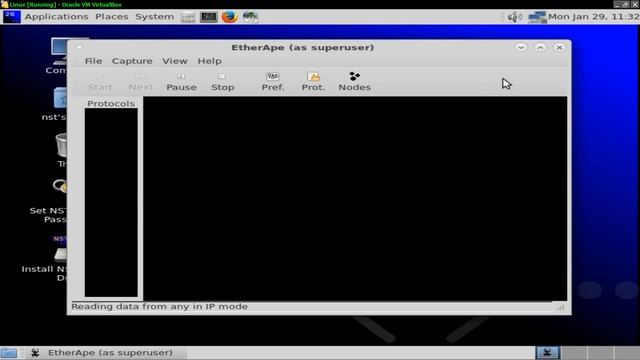Open the Nodes toolbar button
Screen dimensions: 640x360
[x=354, y=82]
